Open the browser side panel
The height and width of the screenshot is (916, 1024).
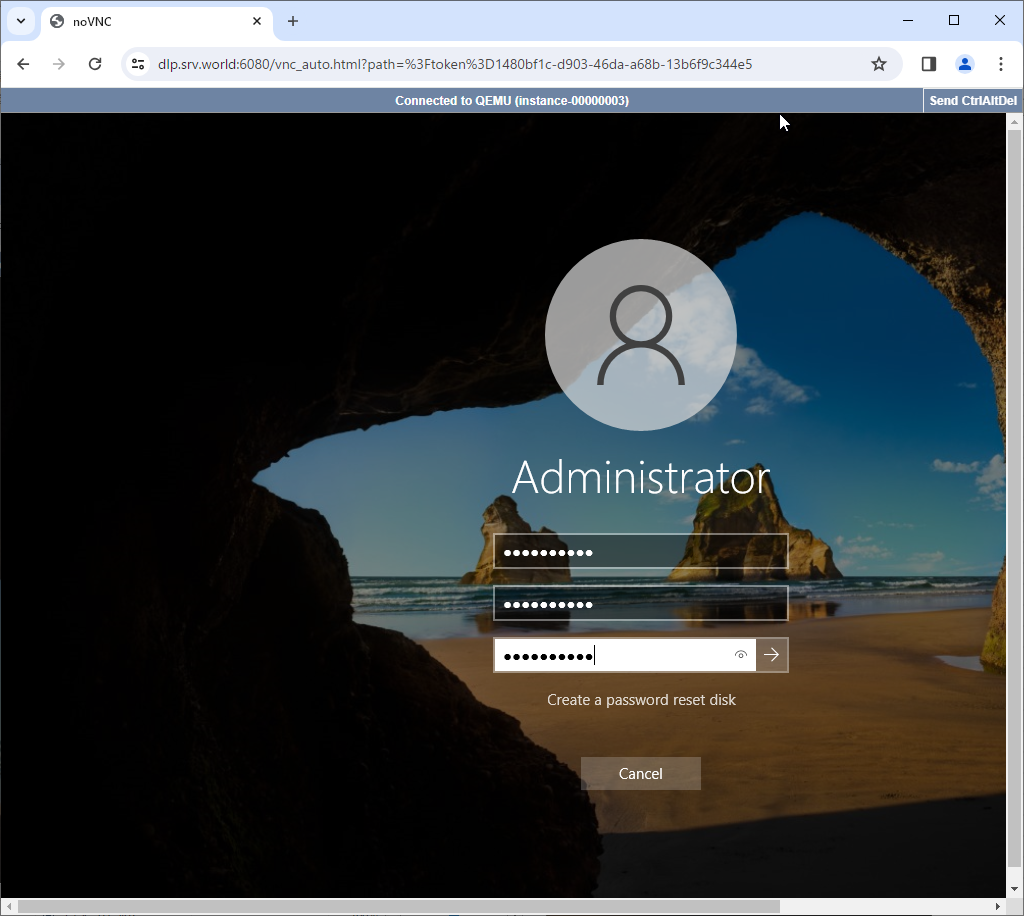929,64
